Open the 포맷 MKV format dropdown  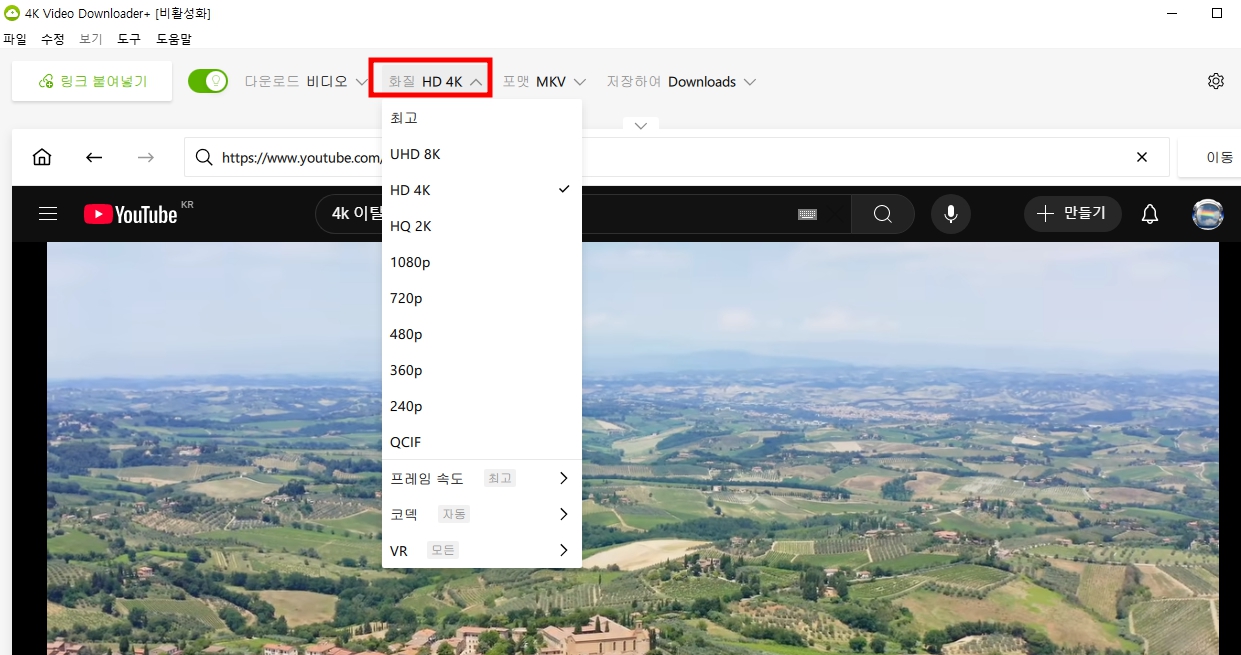point(544,81)
